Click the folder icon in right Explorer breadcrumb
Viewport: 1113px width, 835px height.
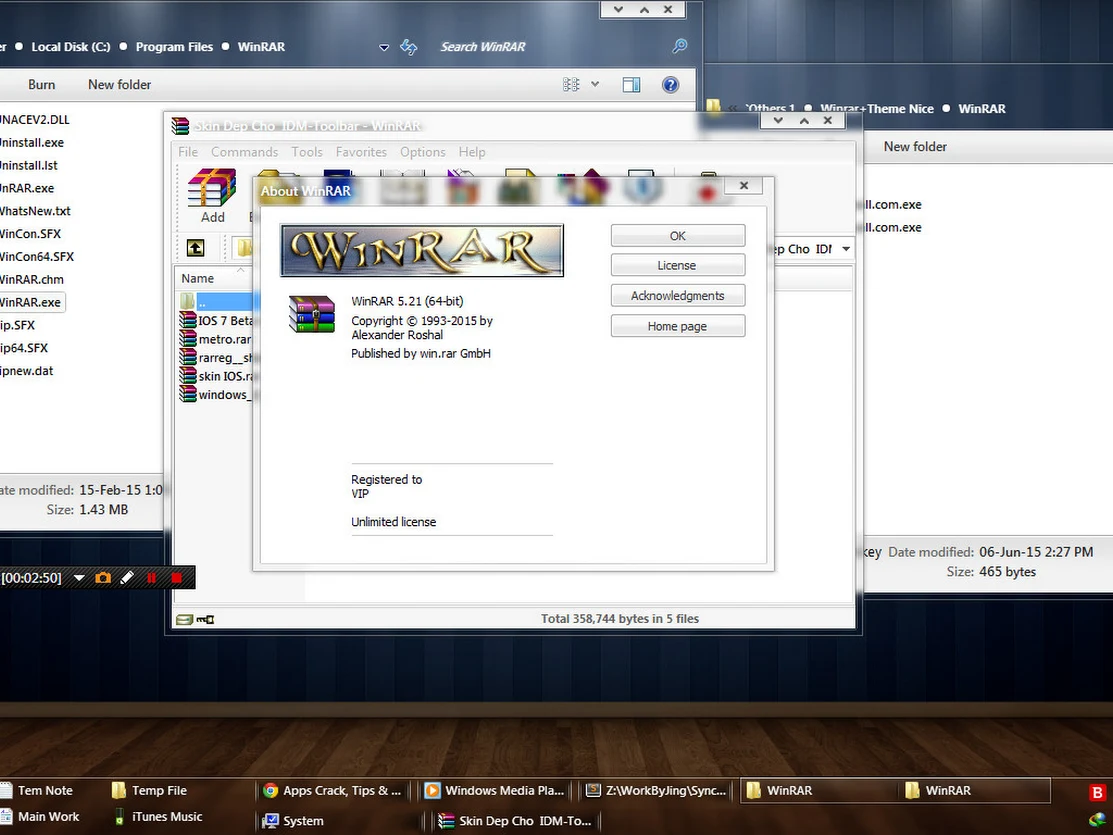click(713, 107)
